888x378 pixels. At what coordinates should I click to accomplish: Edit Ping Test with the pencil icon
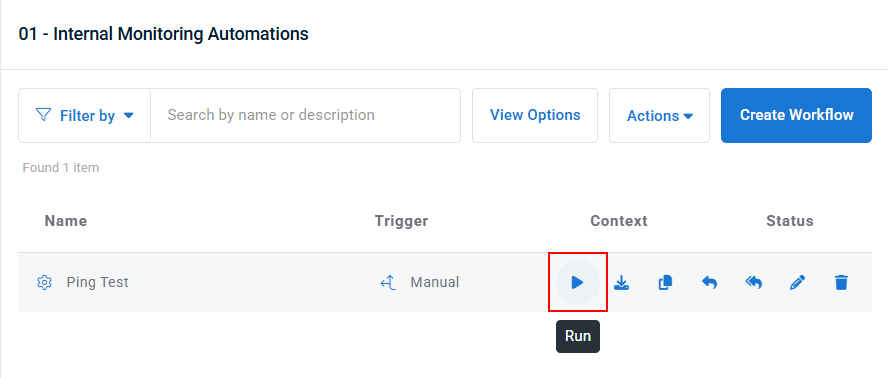coord(797,282)
